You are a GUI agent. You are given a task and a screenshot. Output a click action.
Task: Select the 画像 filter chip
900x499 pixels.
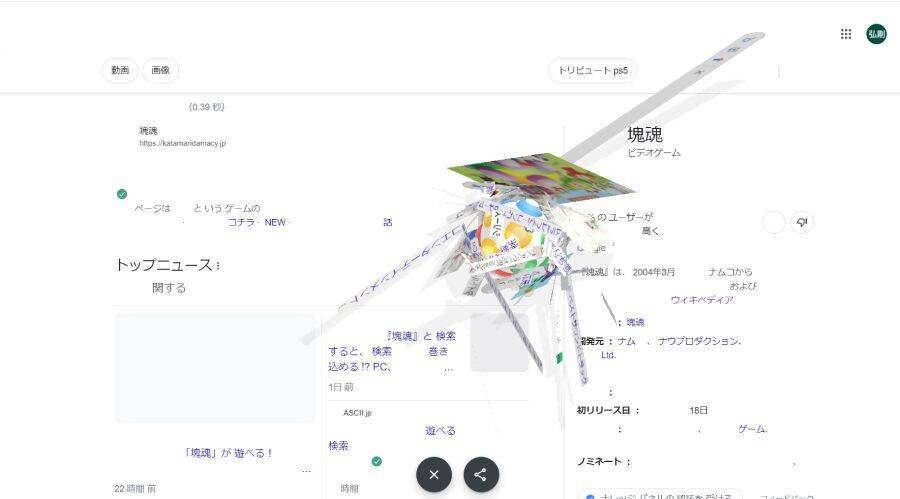click(x=160, y=70)
